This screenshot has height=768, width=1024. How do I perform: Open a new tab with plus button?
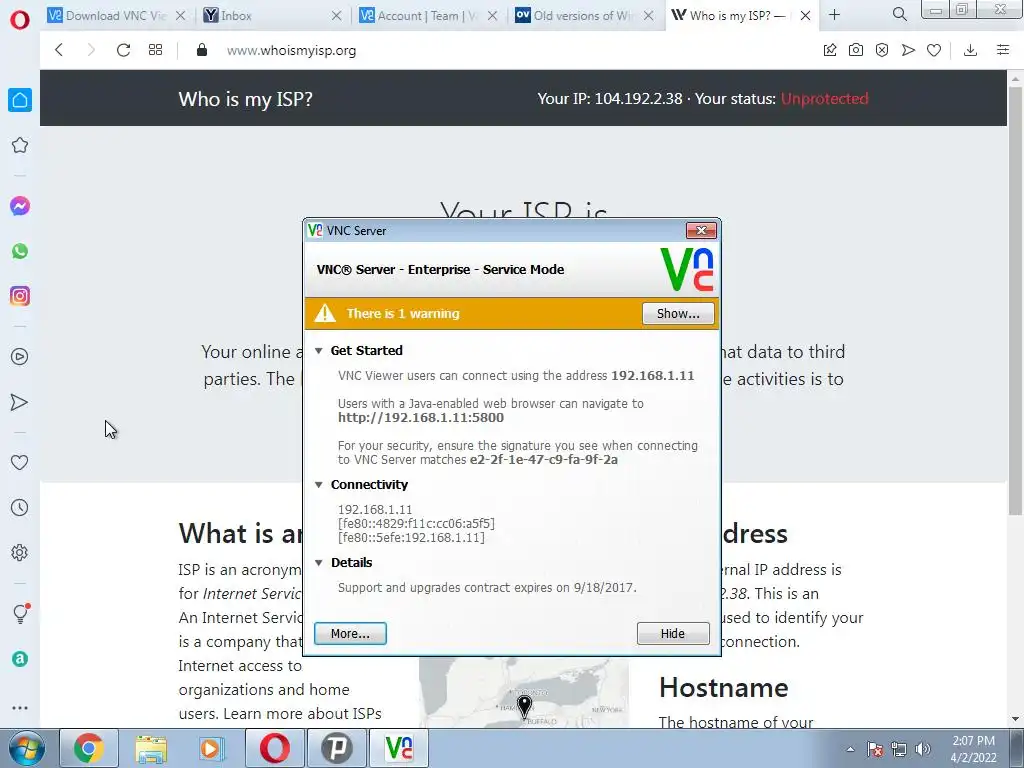834,14
